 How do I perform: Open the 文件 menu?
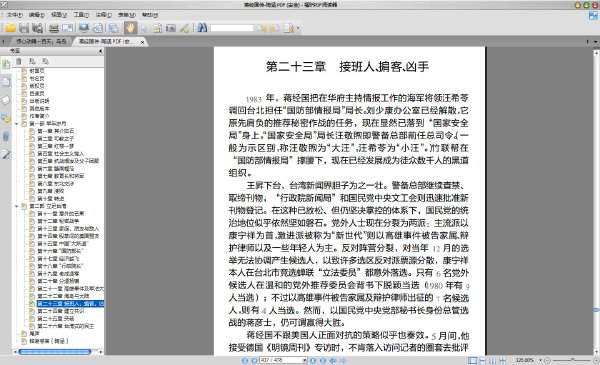[x=15, y=15]
